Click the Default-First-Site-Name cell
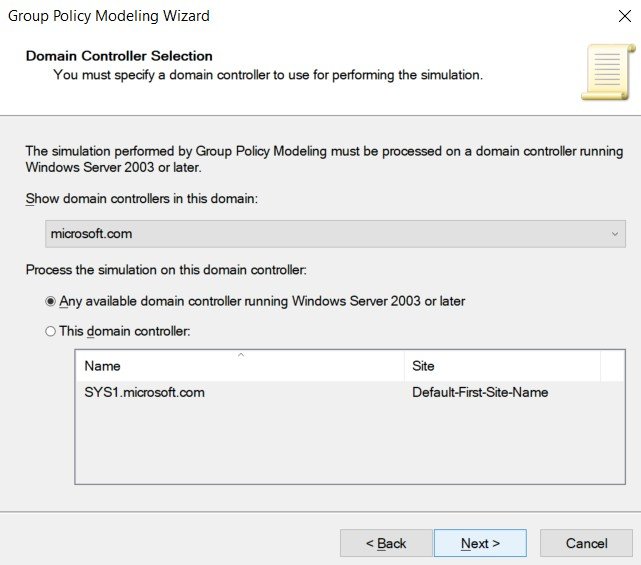This screenshot has height=565, width=641. 480,392
